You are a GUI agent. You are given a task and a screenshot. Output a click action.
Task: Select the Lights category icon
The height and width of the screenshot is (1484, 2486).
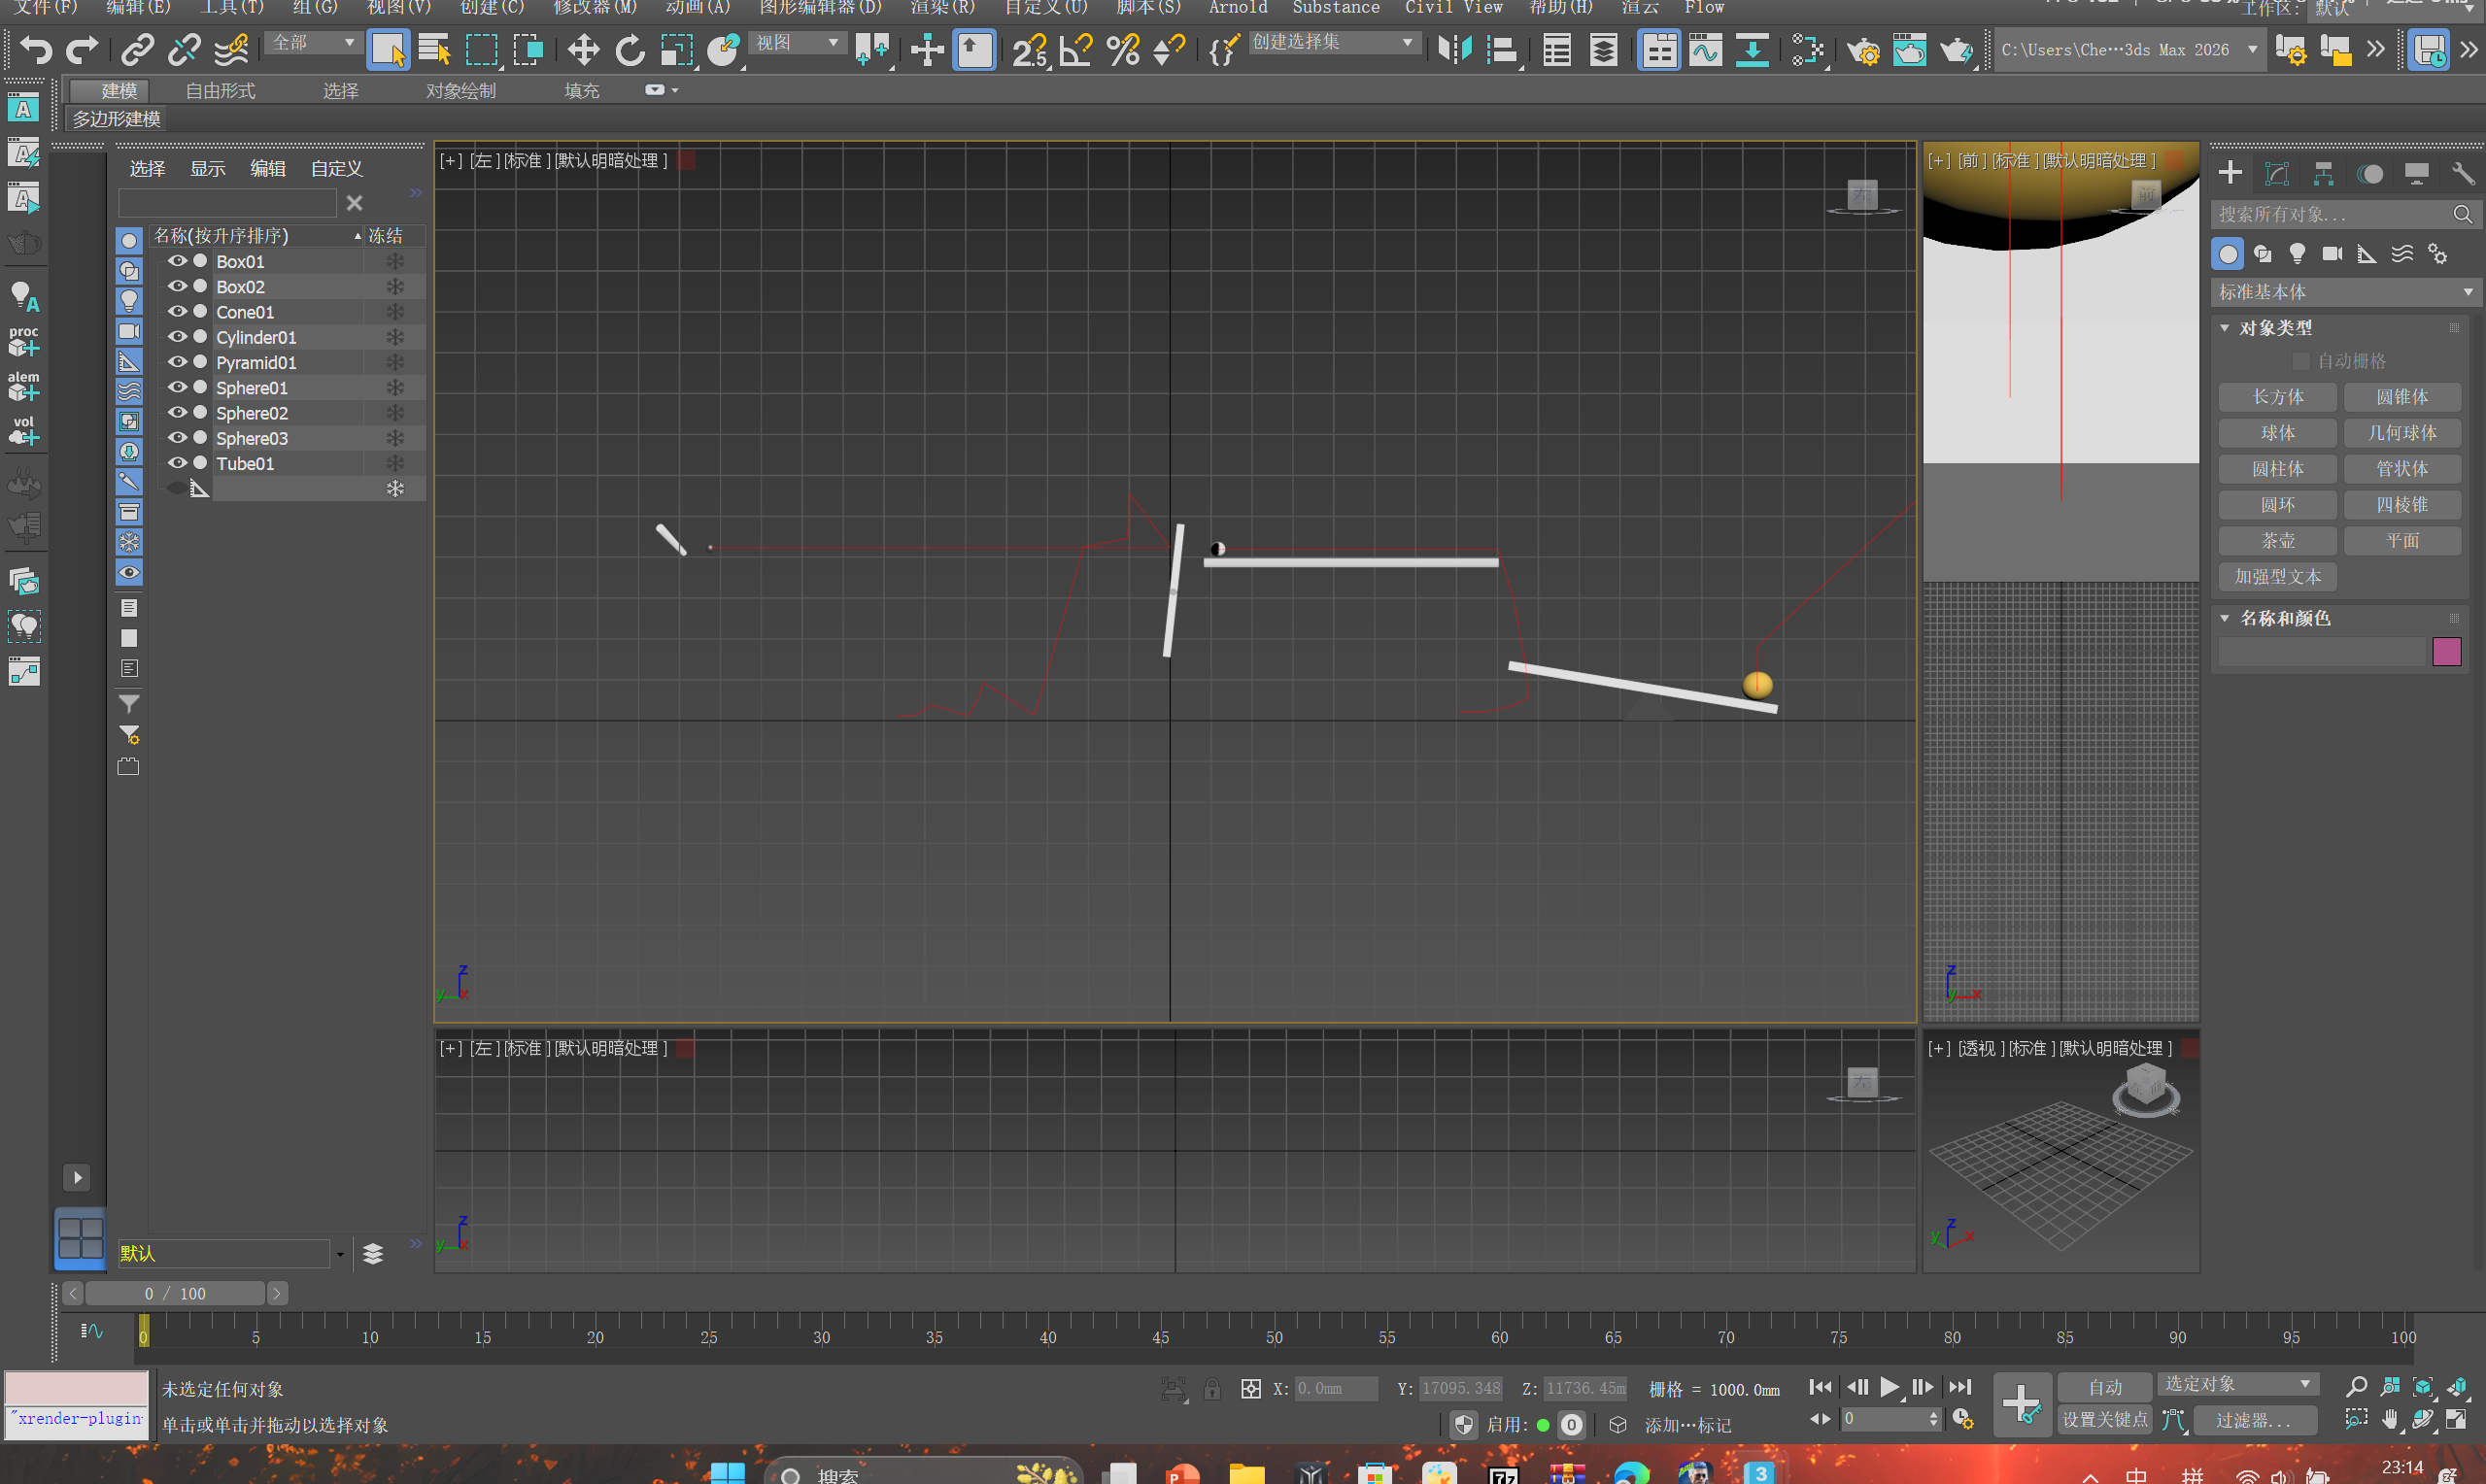coord(2297,254)
